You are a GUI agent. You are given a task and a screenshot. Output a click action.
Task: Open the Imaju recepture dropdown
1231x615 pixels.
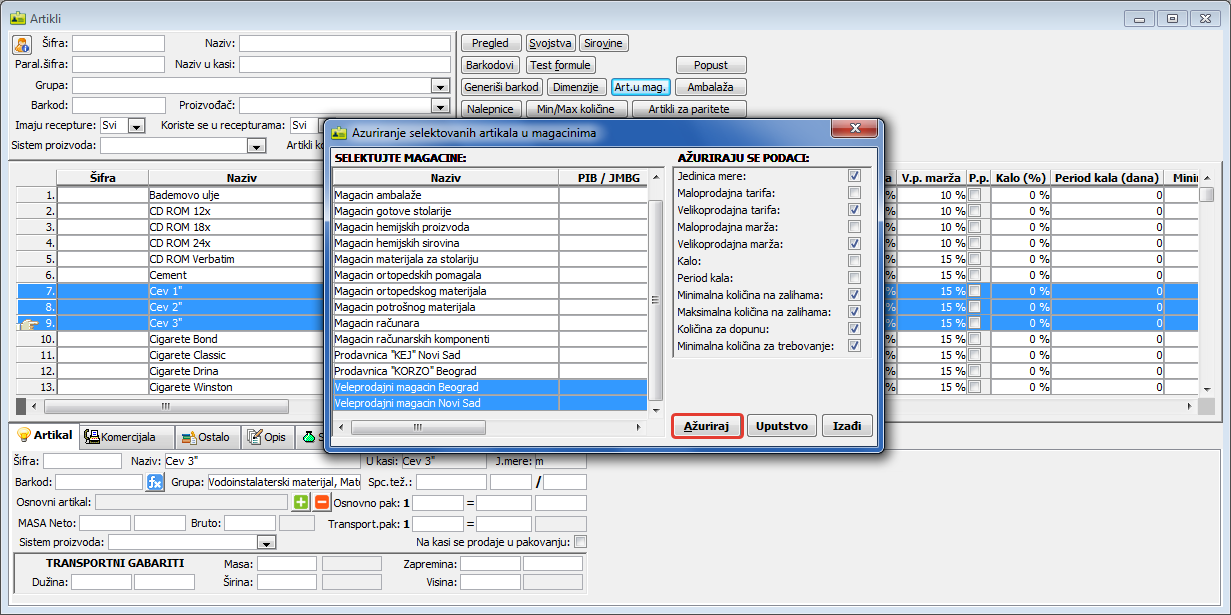pyautogui.click(x=137, y=126)
